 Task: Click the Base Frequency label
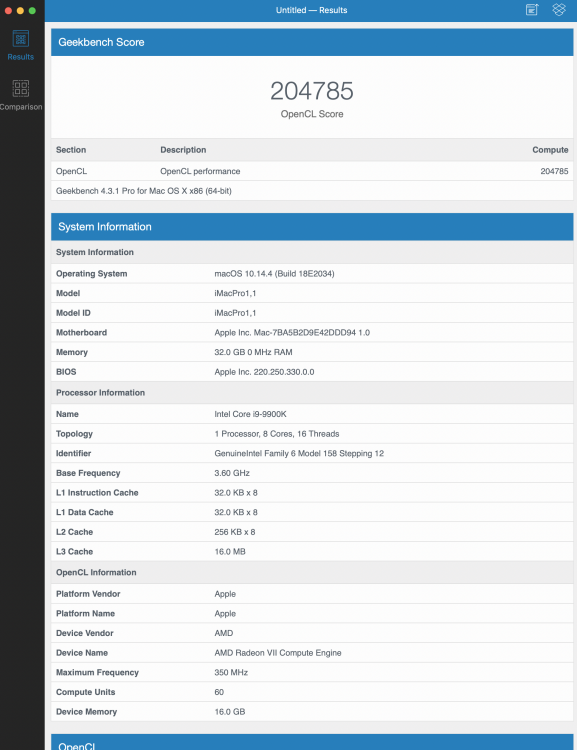(88, 473)
